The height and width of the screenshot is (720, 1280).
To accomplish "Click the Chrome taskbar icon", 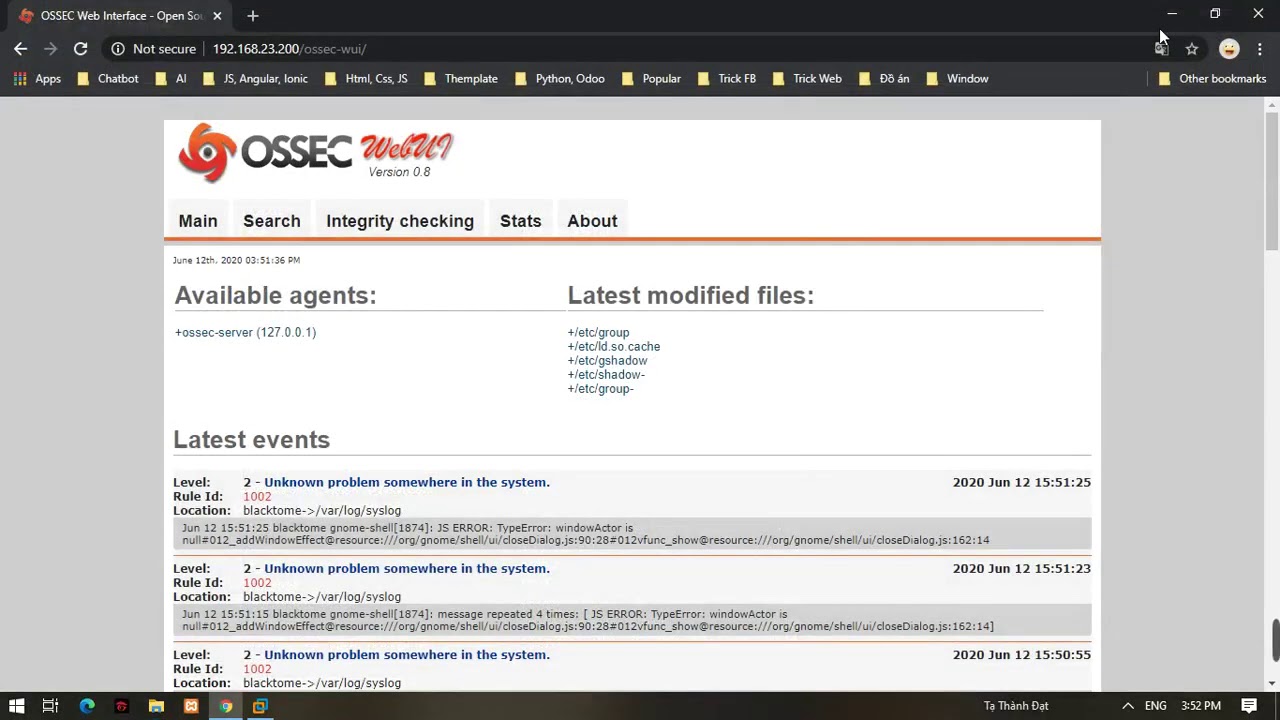I will [x=226, y=706].
